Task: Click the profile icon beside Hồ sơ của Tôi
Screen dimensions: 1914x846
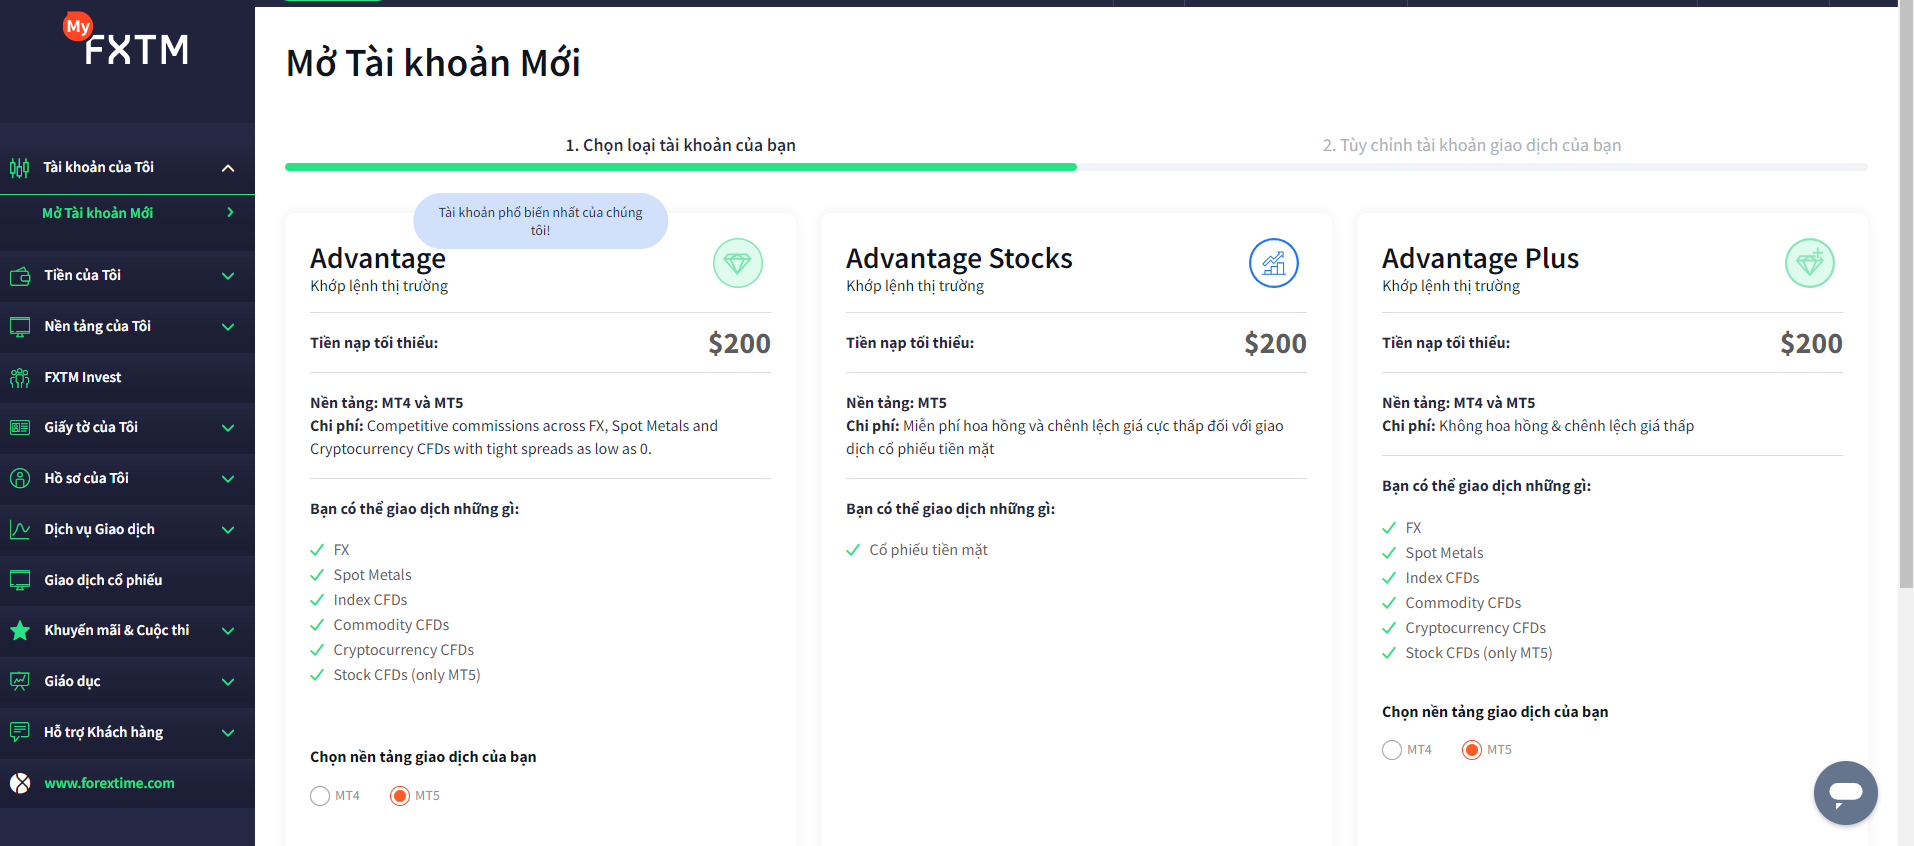Action: click(x=20, y=479)
